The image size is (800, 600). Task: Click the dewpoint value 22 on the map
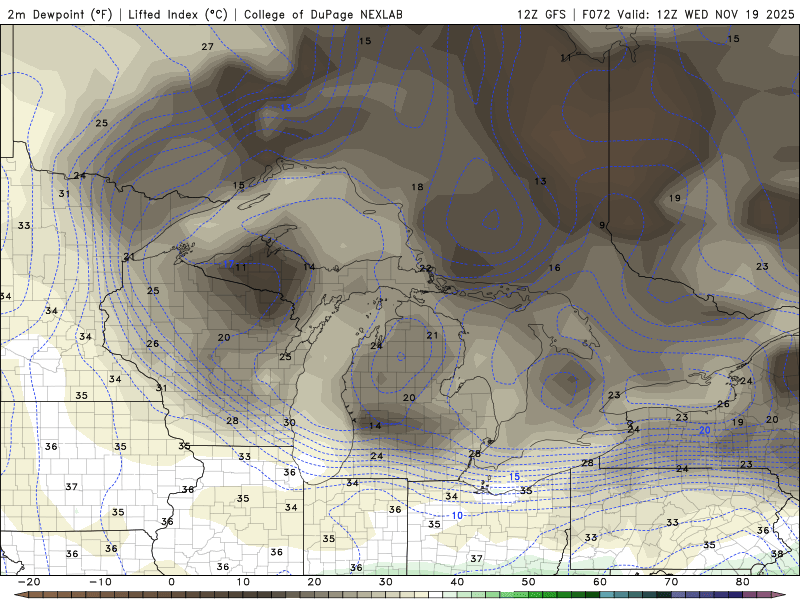click(426, 268)
